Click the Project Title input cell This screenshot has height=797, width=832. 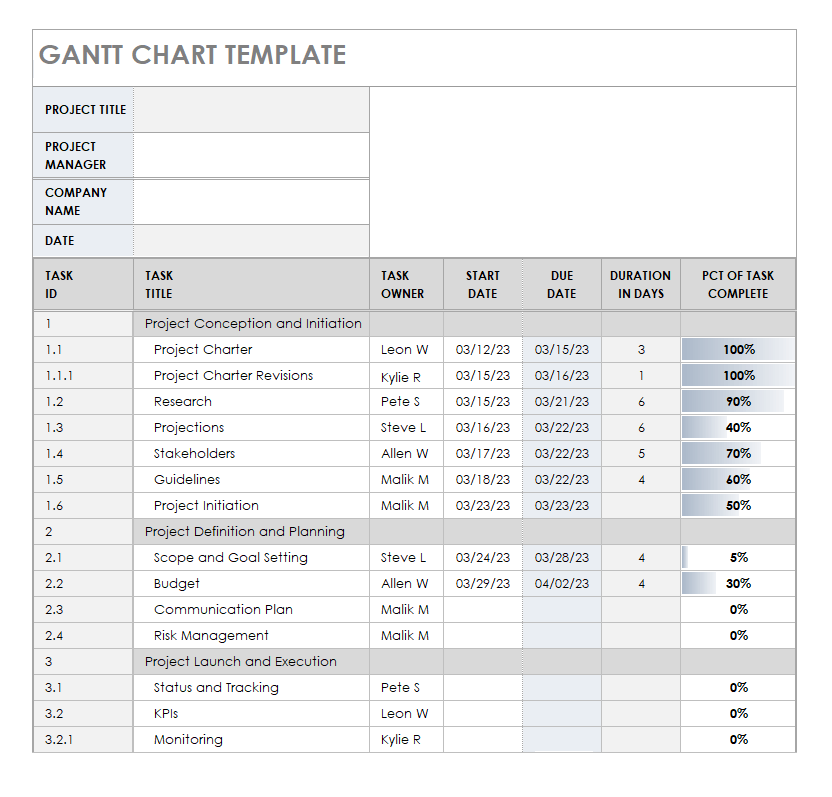click(251, 110)
